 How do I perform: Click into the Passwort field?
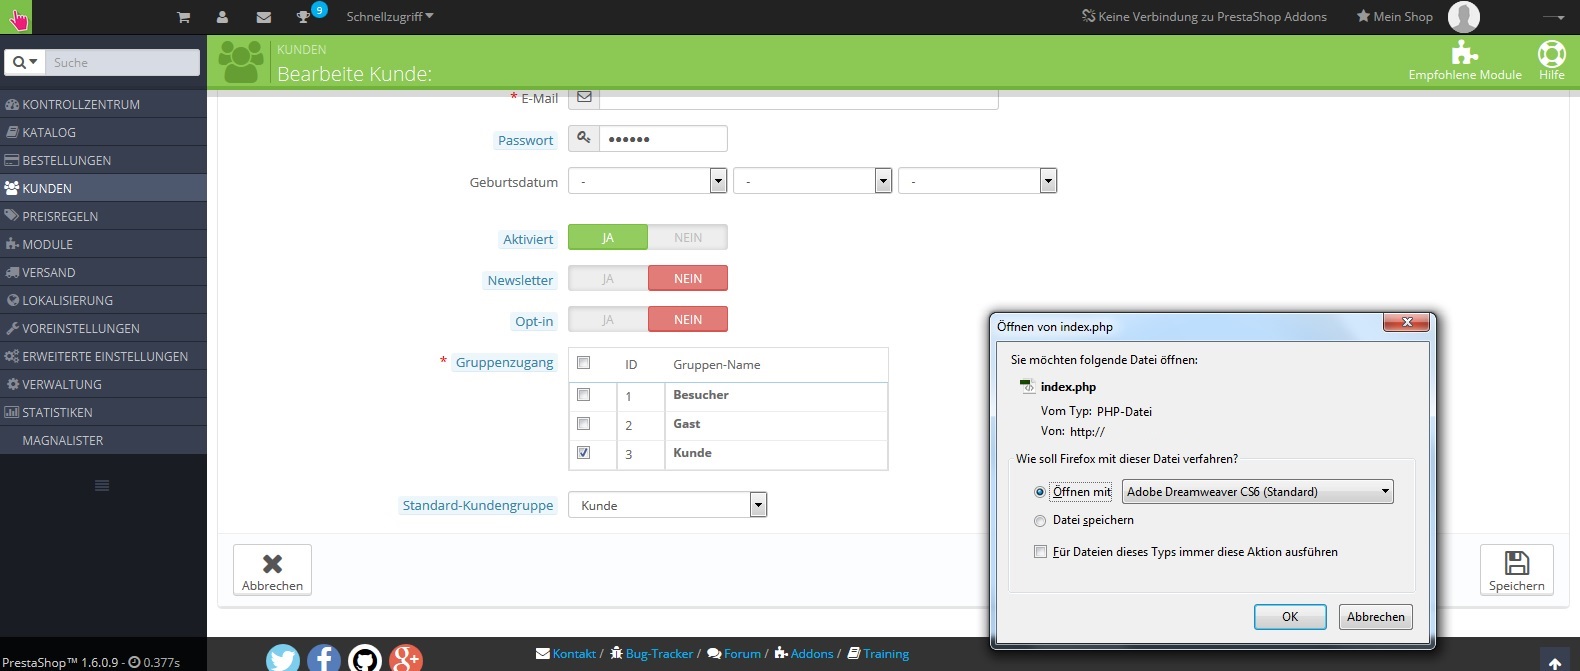pos(663,138)
